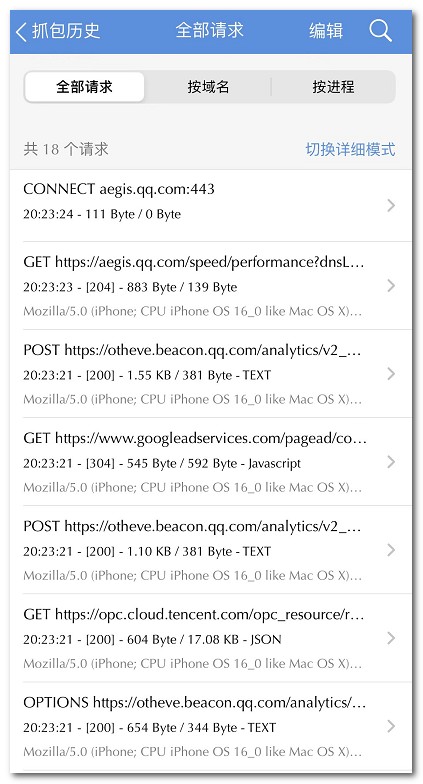This screenshot has height=784, width=423.
Task: Go back to 抓包历史 via back arrow
Action: [21, 32]
